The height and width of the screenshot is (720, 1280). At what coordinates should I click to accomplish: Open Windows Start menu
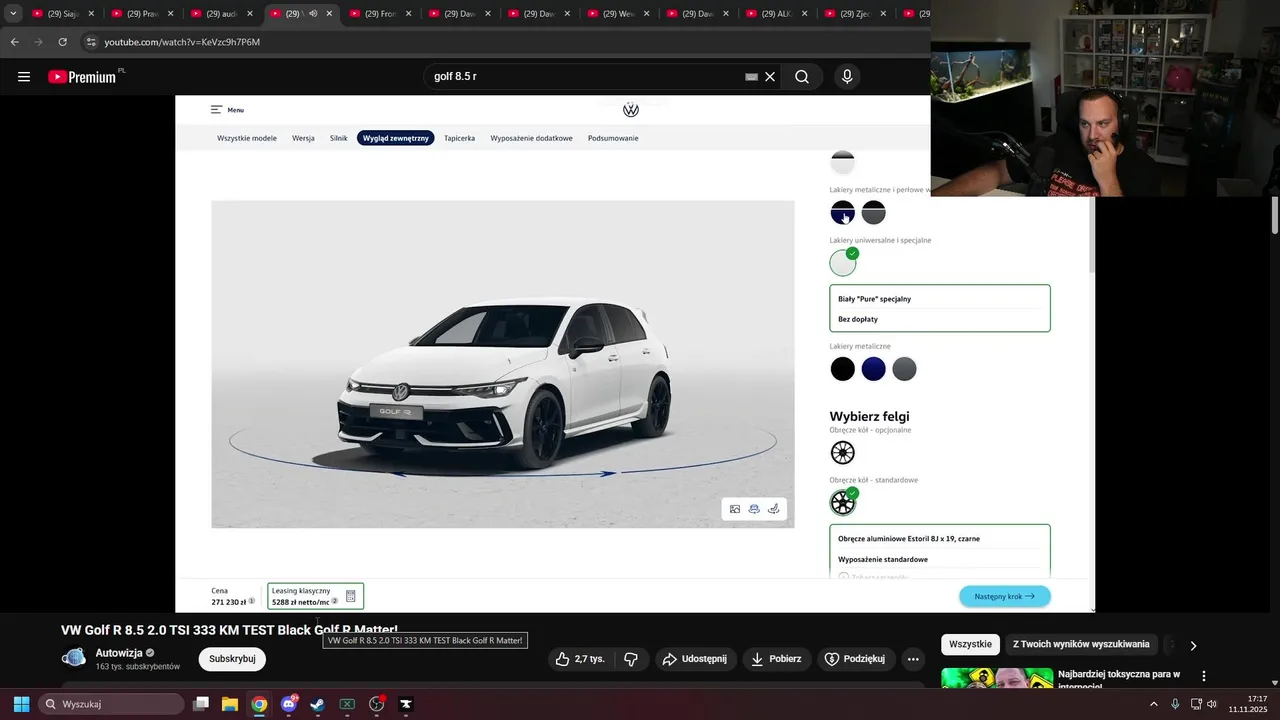click(21, 704)
